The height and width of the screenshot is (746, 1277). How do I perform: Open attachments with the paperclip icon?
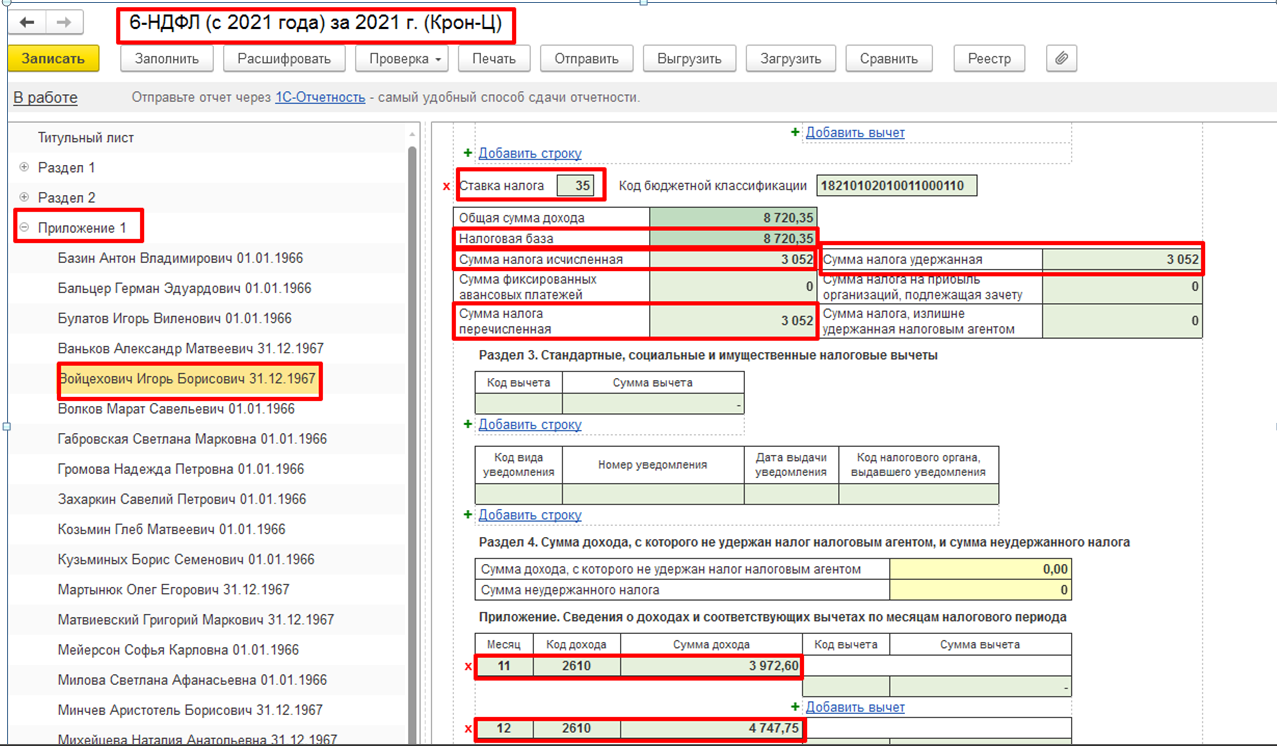click(1061, 58)
